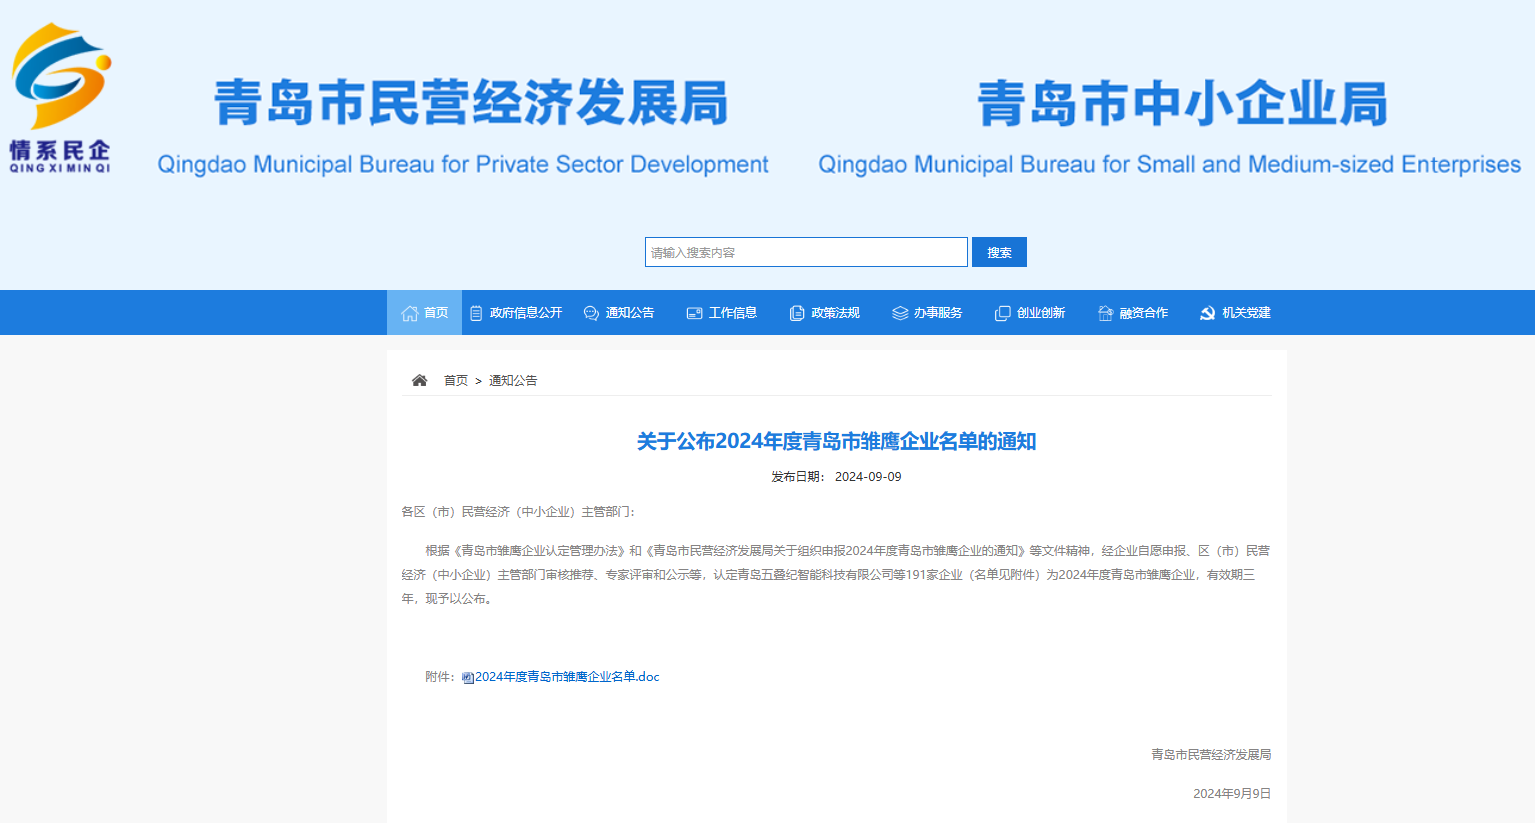Click the 首页 breadcrumb link
Image resolution: width=1535 pixels, height=823 pixels.
pos(456,381)
